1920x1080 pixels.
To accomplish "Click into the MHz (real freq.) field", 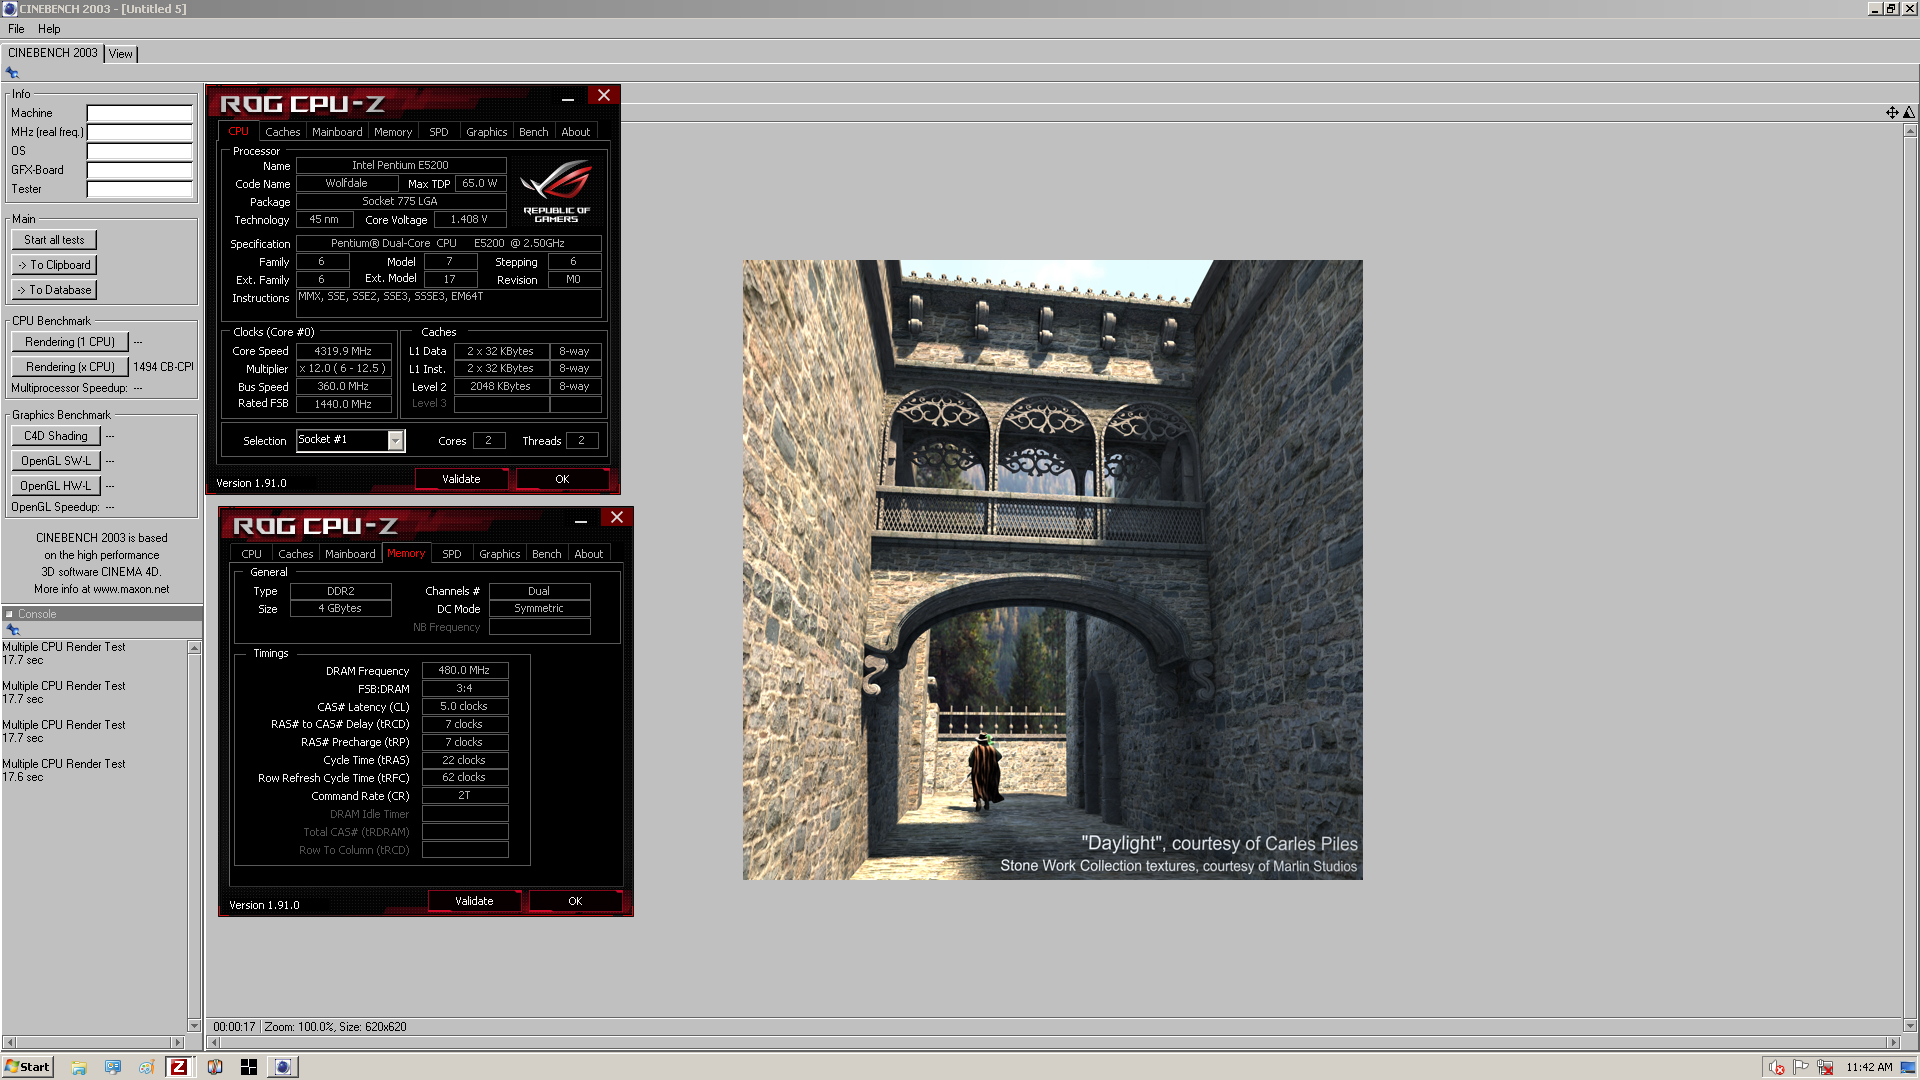I will (x=139, y=132).
